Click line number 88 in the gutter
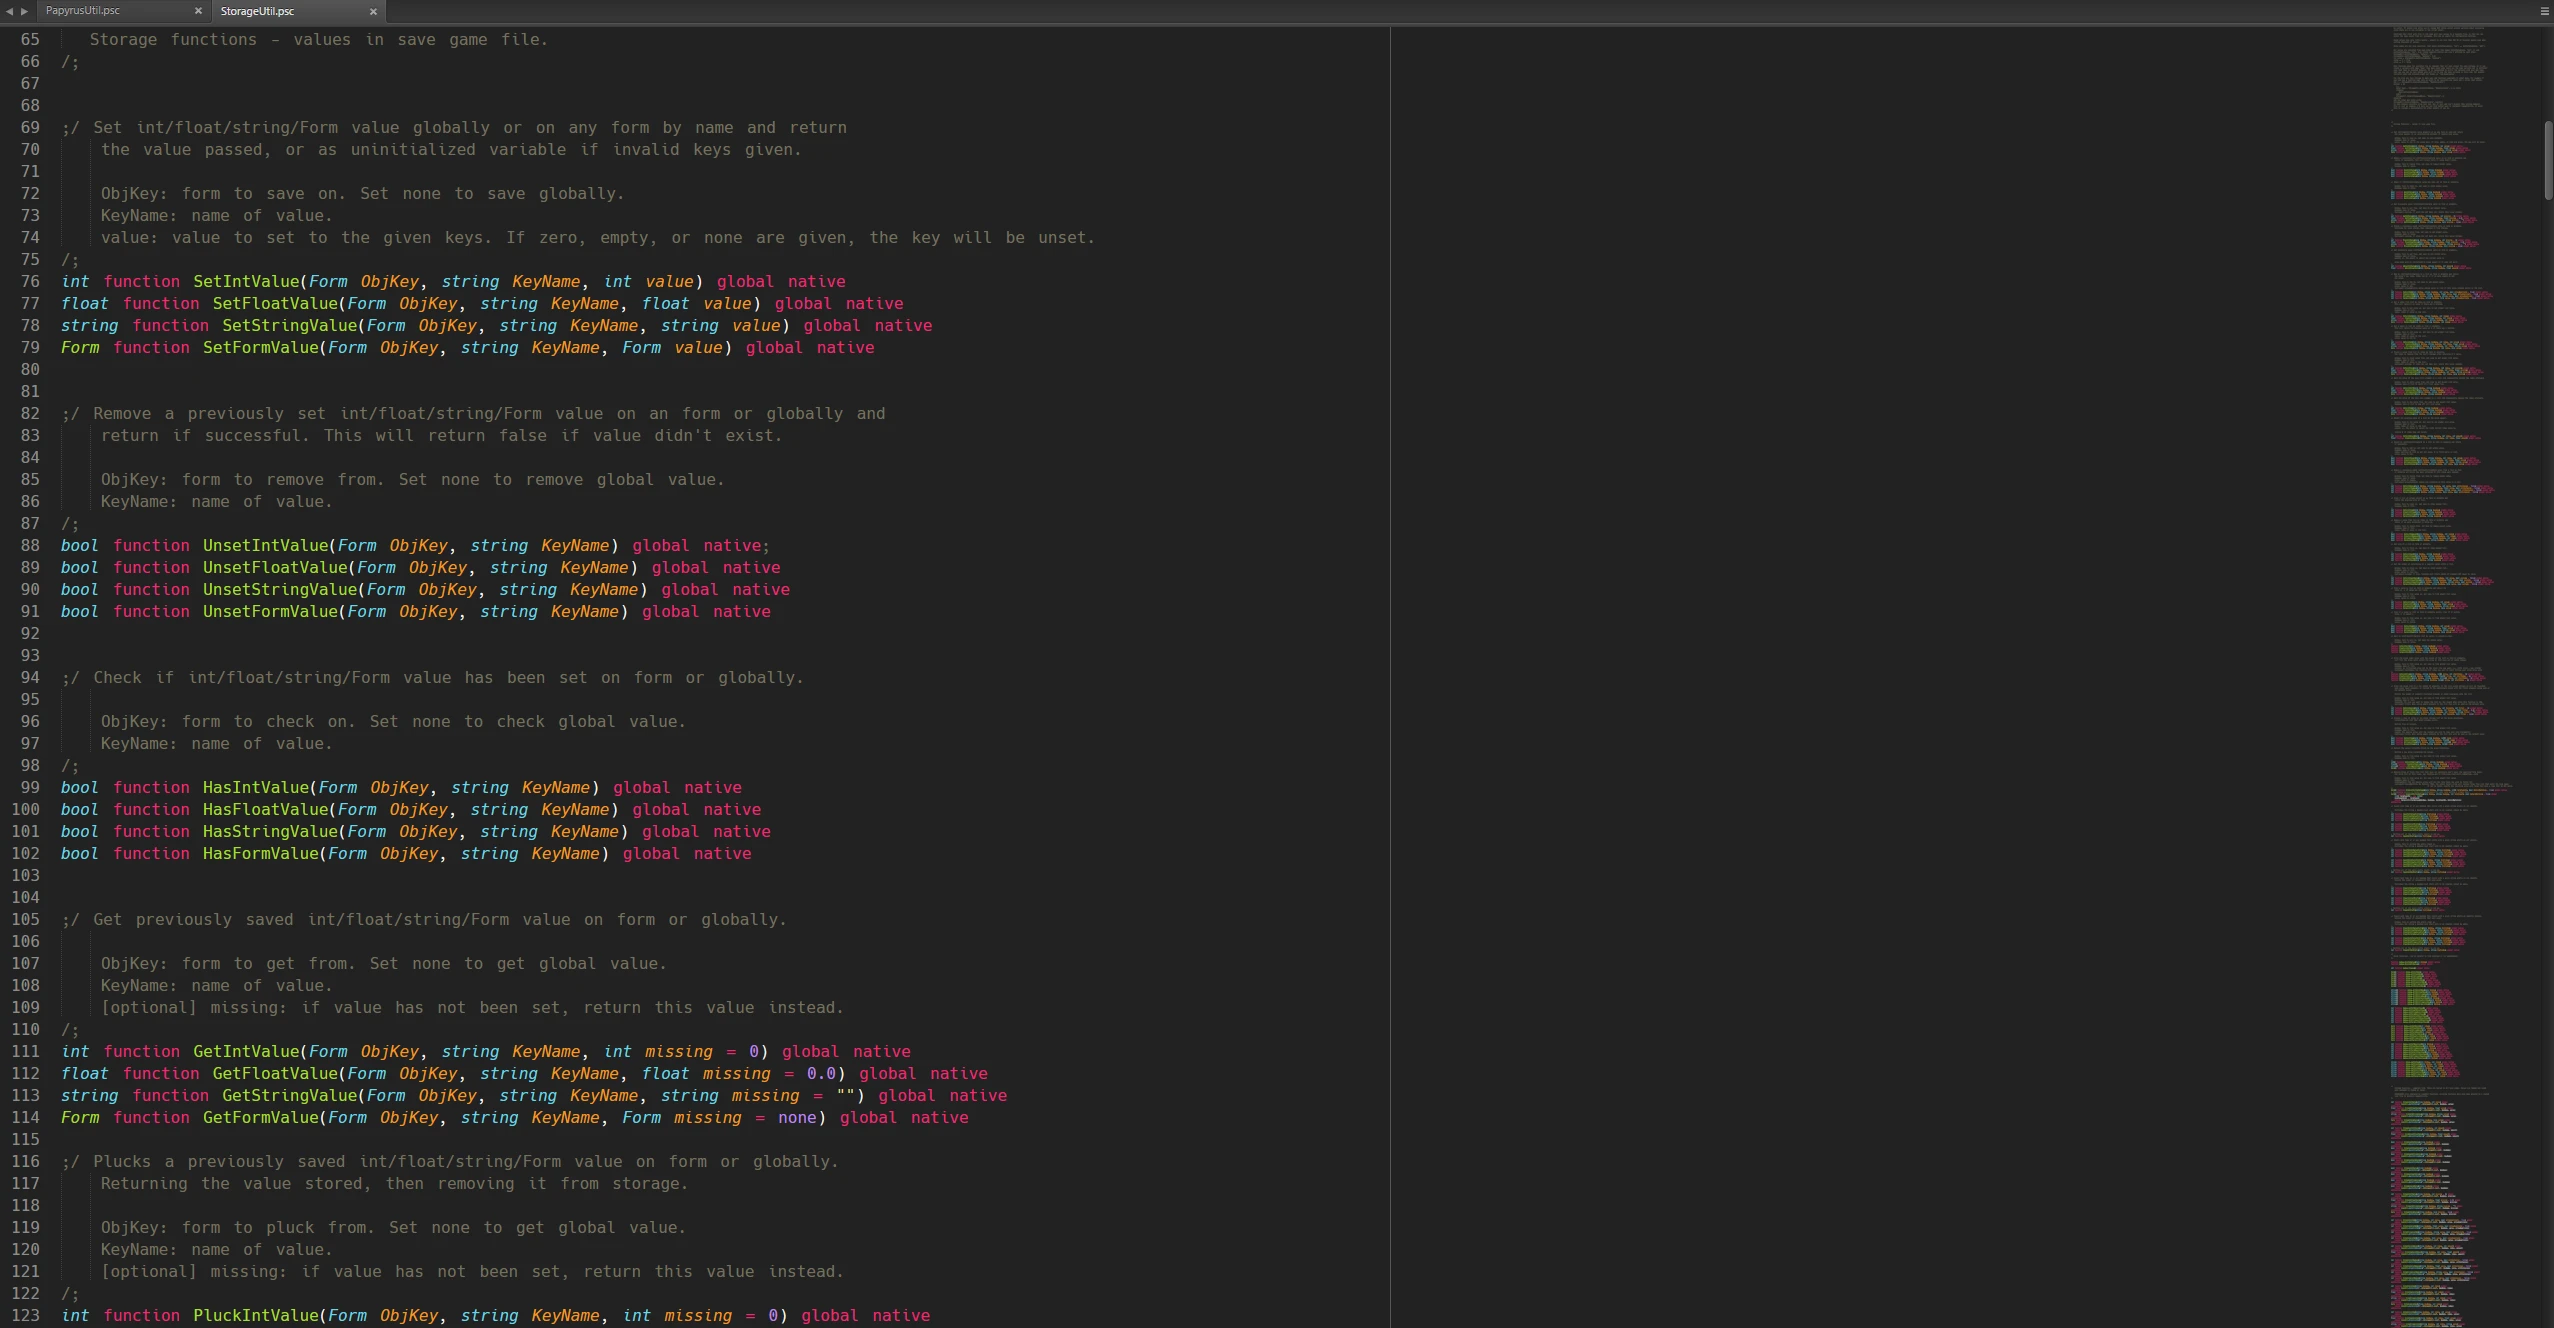 coord(28,545)
